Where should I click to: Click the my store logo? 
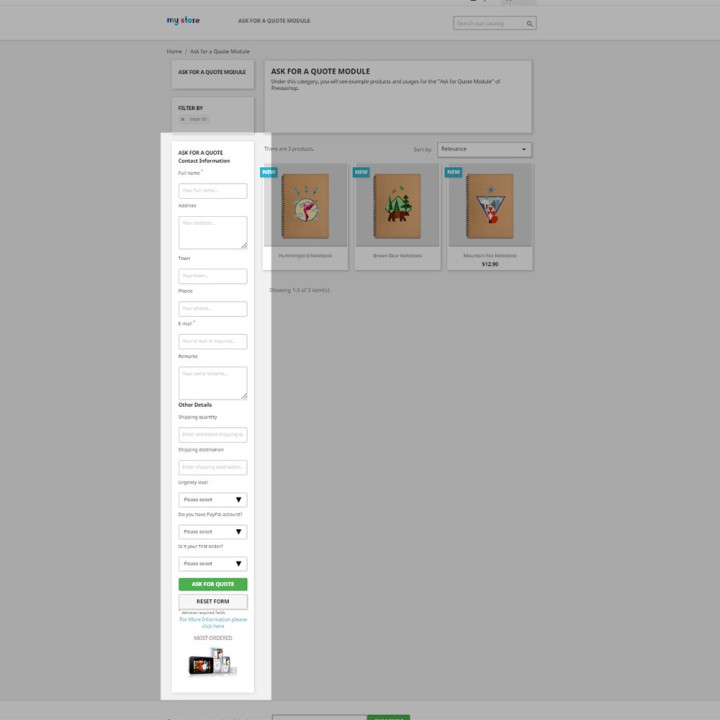click(183, 20)
